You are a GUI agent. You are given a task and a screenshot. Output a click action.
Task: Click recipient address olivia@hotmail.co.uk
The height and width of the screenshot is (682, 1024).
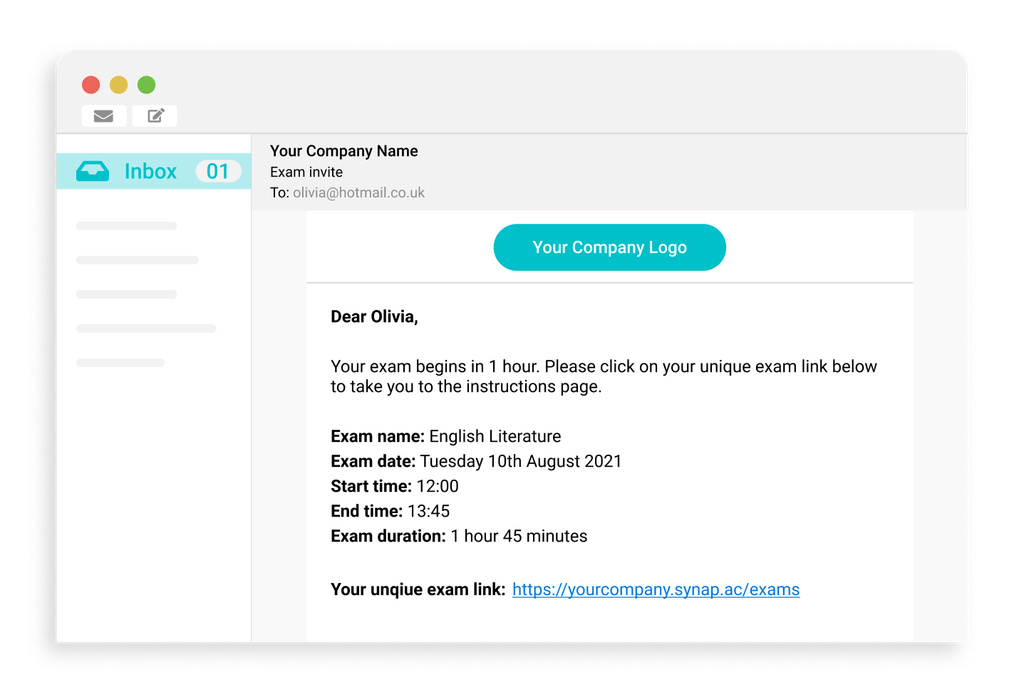click(x=356, y=192)
